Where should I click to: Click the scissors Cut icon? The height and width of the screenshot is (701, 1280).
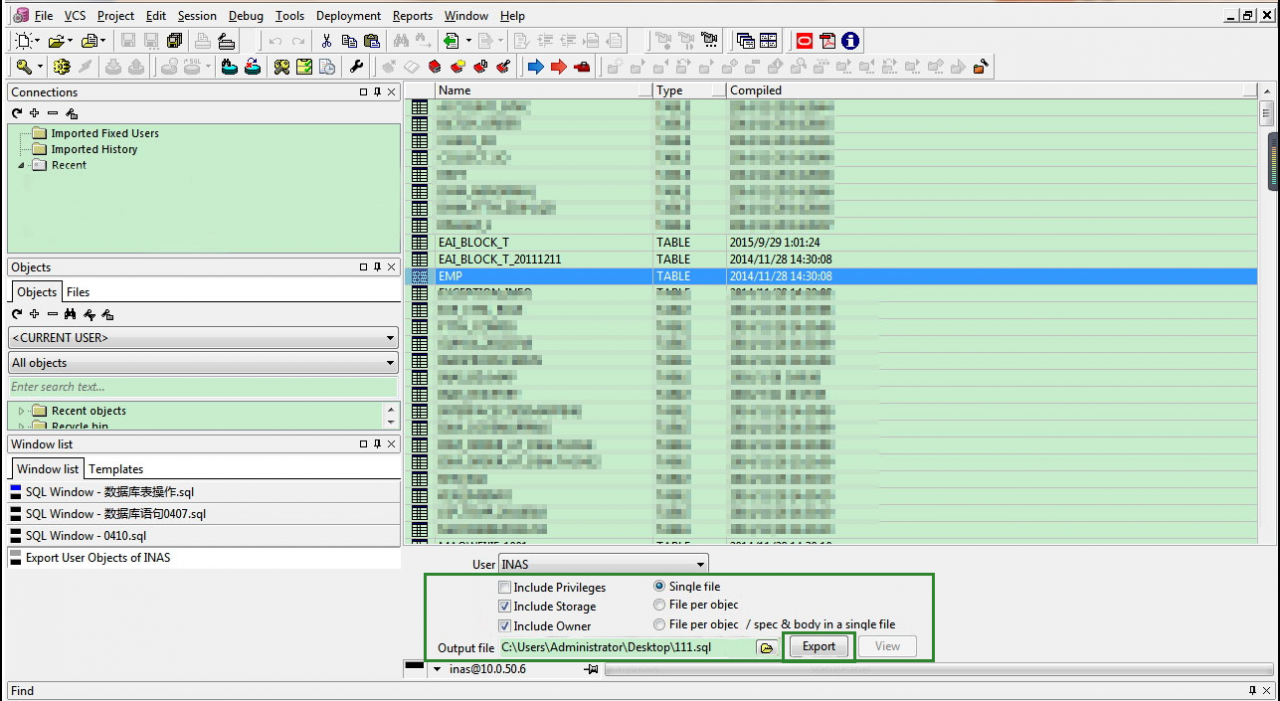point(326,41)
